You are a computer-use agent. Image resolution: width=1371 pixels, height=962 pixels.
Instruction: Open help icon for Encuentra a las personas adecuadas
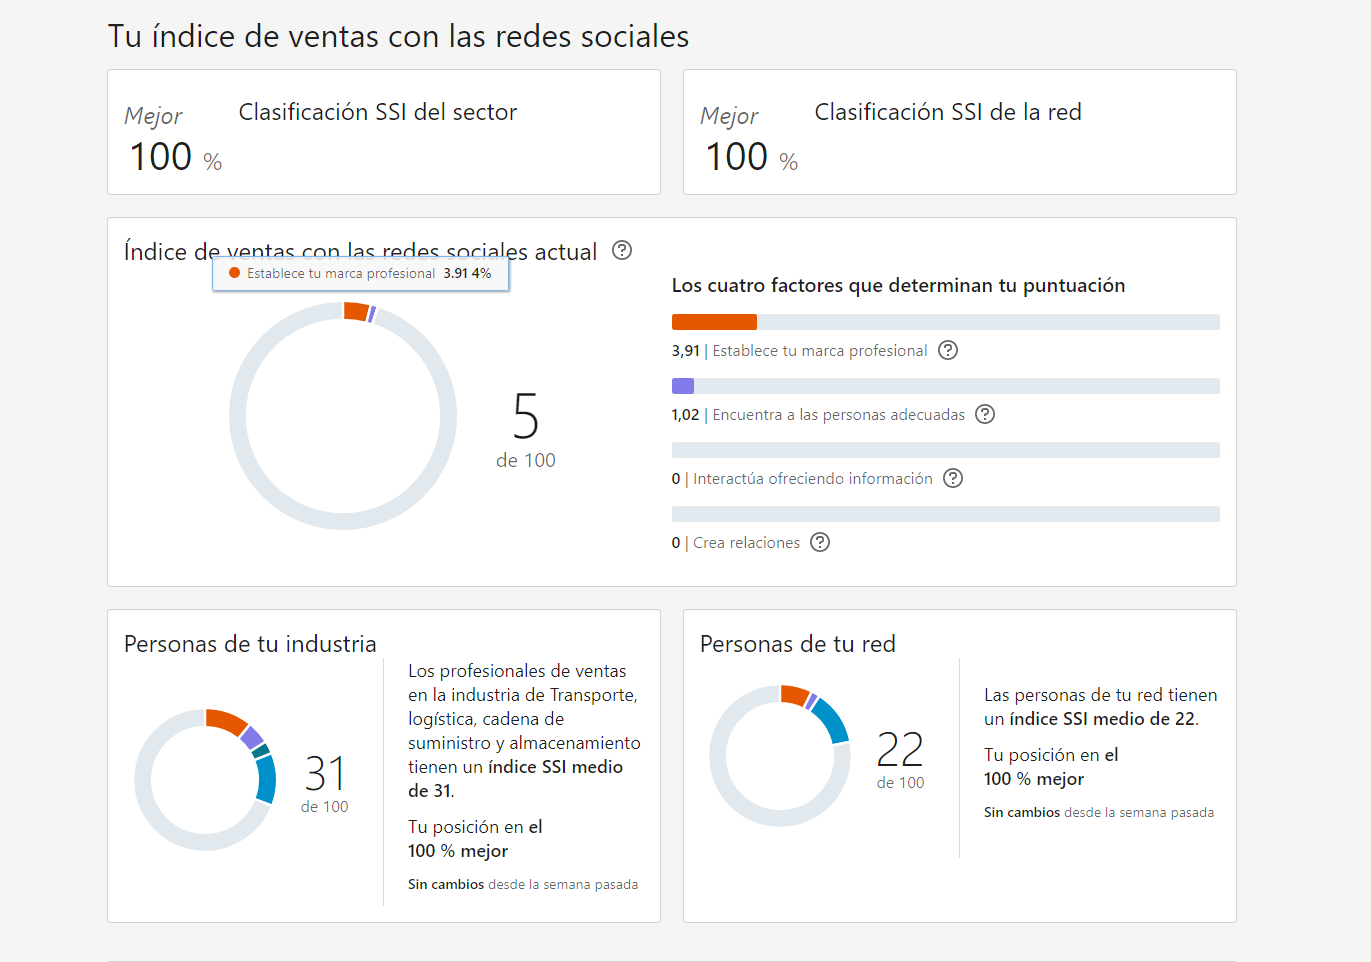pos(985,414)
